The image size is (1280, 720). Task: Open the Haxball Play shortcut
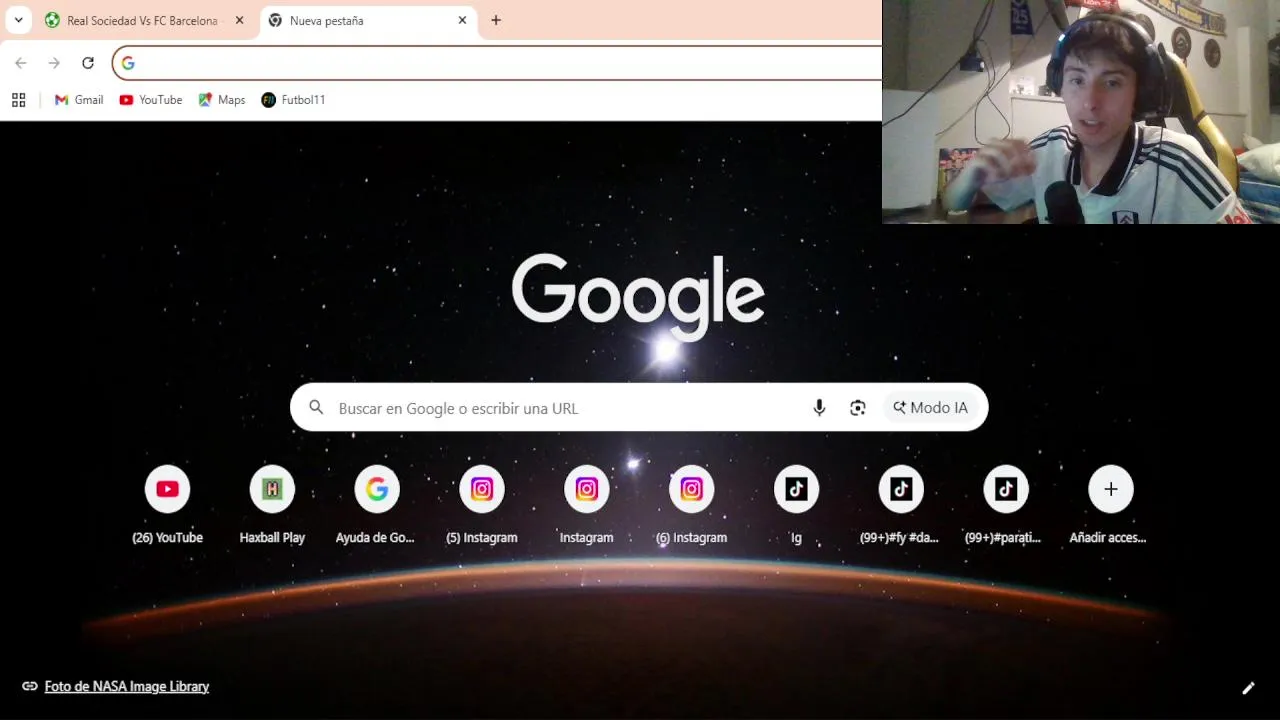[x=272, y=505]
